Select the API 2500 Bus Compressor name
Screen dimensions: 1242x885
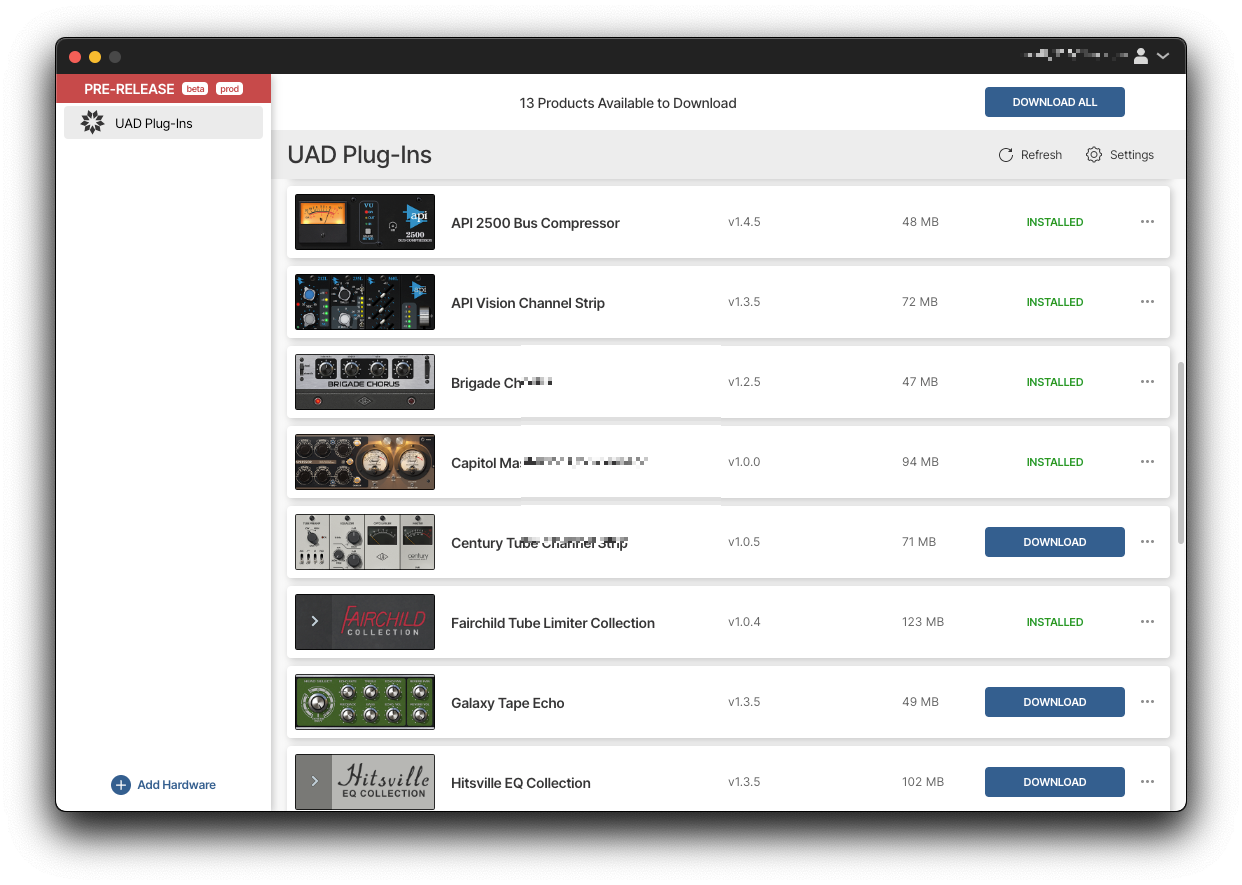pyautogui.click(x=535, y=223)
